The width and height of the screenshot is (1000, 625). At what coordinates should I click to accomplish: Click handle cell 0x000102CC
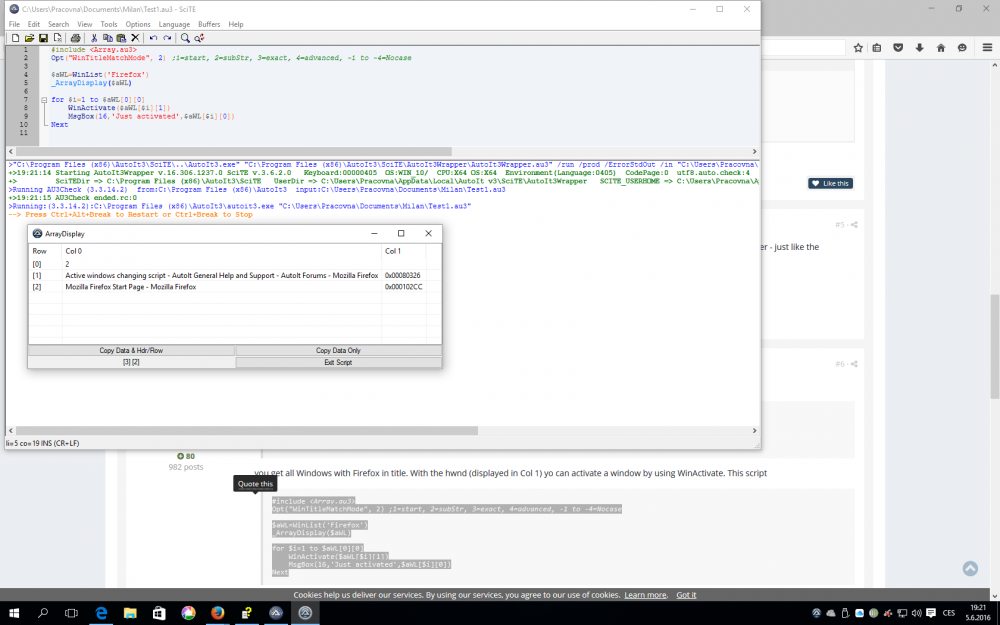(404, 287)
